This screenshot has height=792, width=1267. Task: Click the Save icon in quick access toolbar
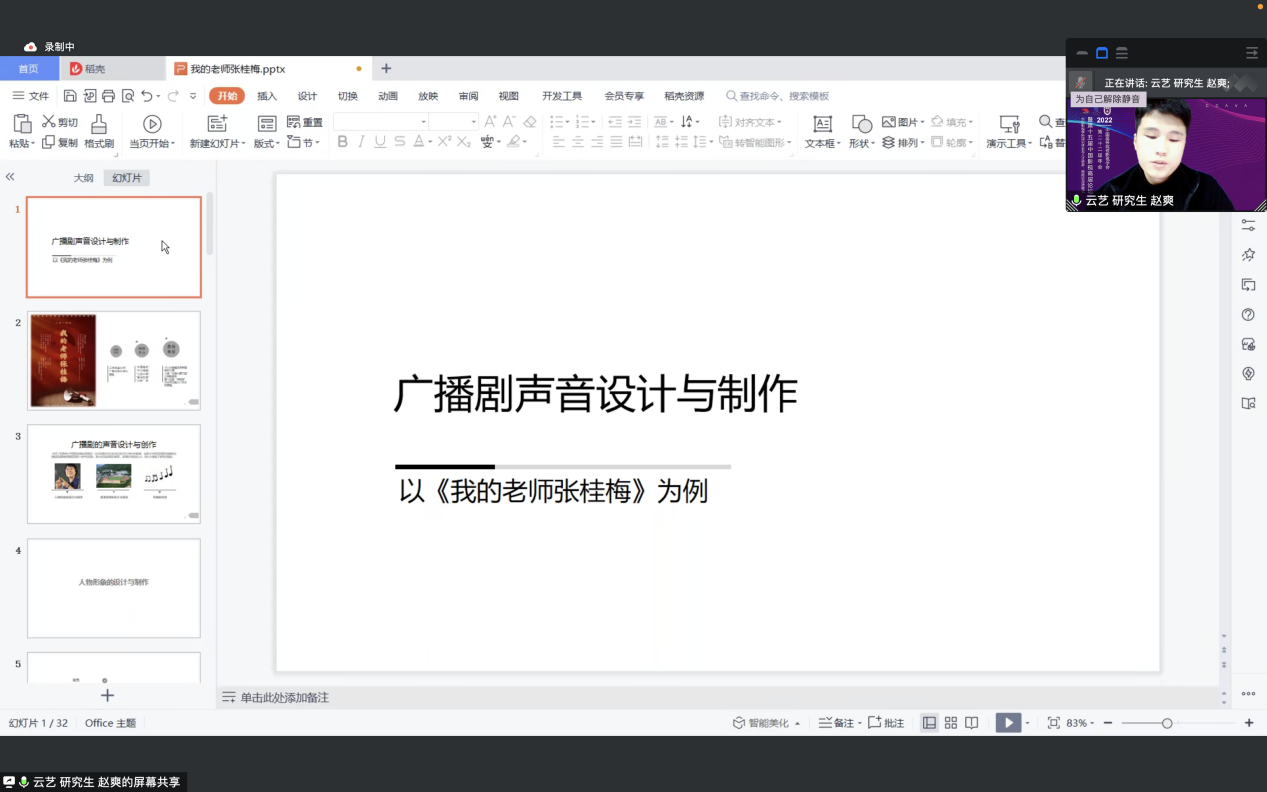pyautogui.click(x=70, y=96)
